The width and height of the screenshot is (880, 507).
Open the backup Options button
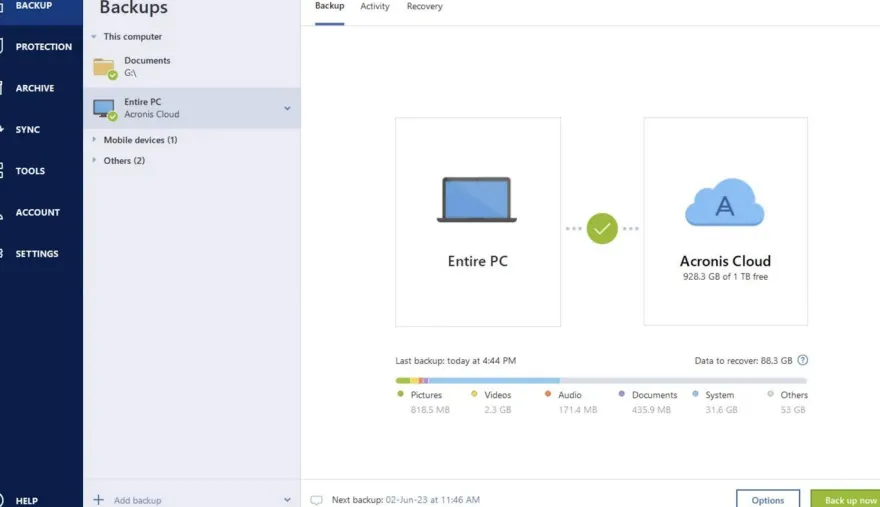pyautogui.click(x=768, y=499)
